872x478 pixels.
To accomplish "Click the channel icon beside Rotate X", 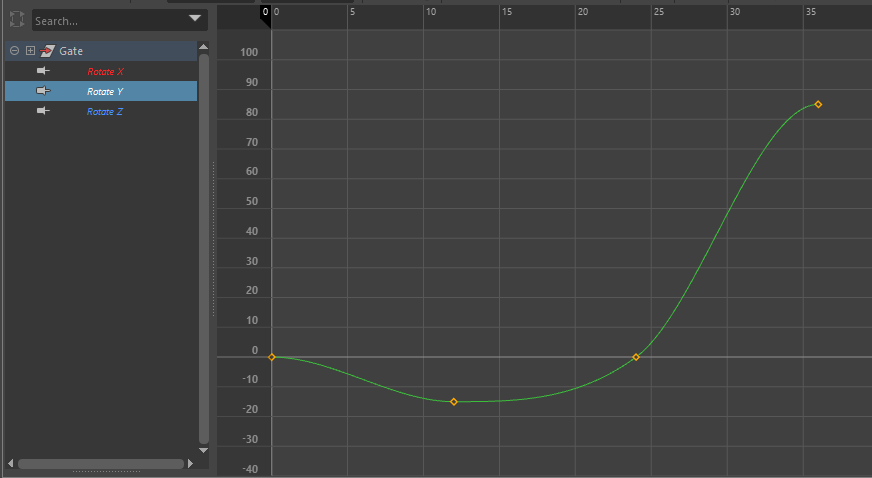I will (x=43, y=71).
